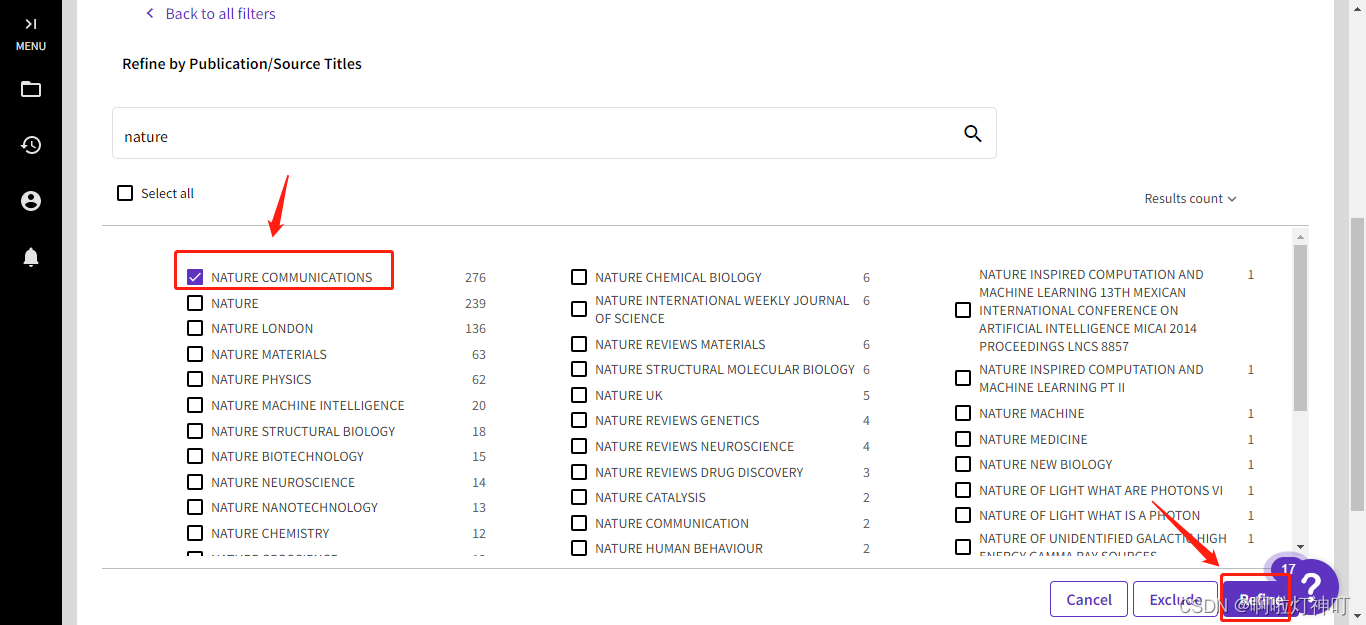Screen dimensions: 1366x625
Task: Click the 276 result count
Action: tap(475, 277)
